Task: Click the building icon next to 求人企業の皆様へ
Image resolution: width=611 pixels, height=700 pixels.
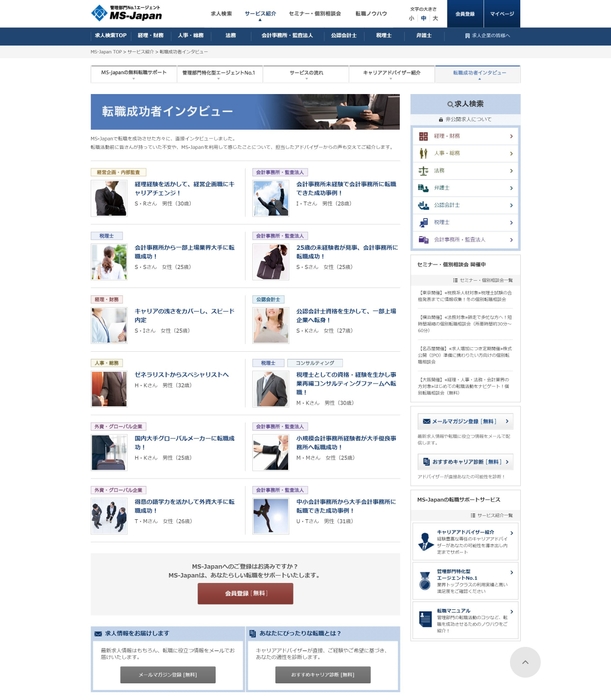Action: [467, 36]
